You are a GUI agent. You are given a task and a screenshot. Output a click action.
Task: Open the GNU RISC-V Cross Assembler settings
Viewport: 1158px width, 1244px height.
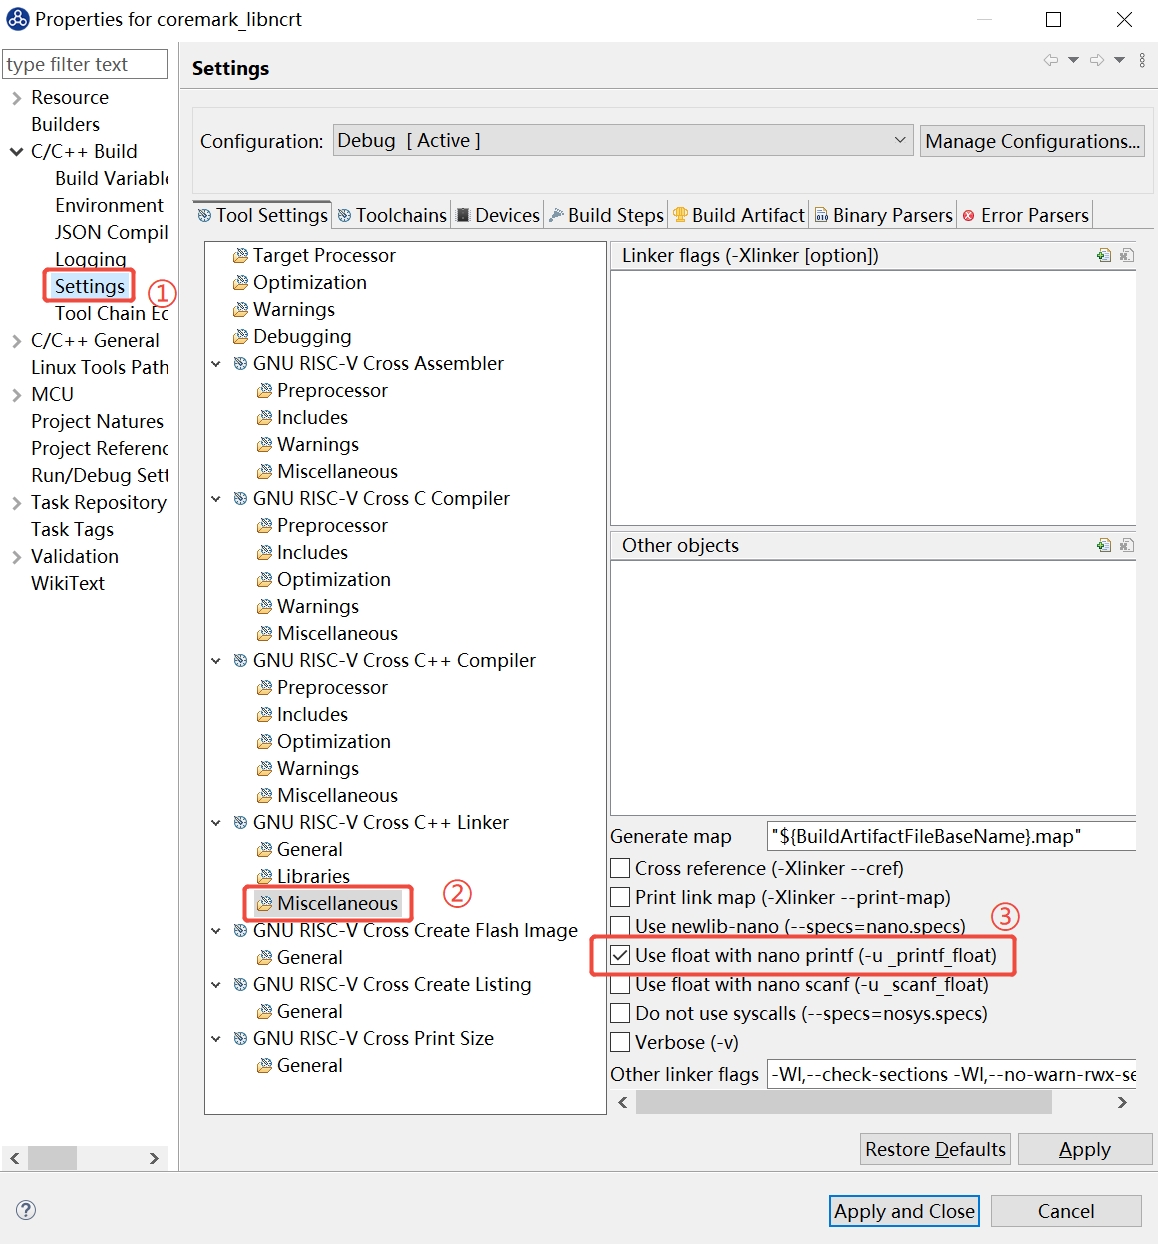[x=378, y=363]
